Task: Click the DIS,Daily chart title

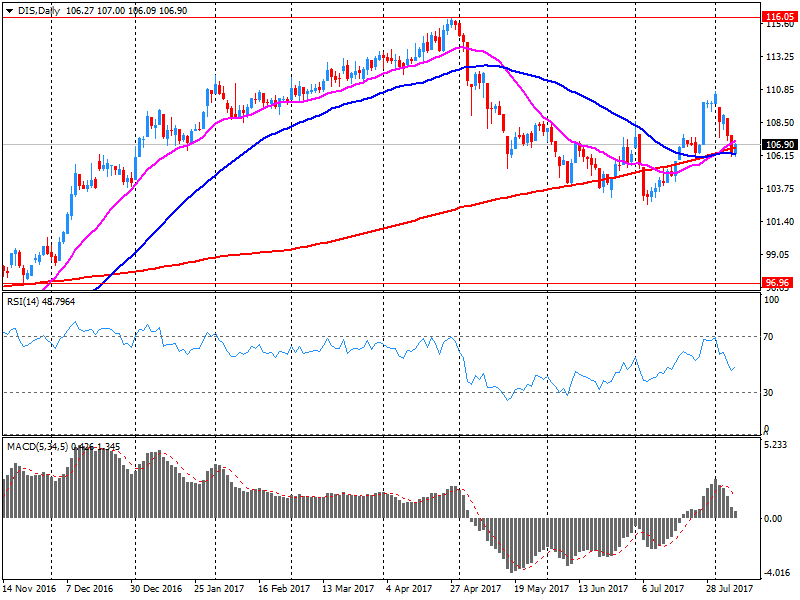Action: 38,11
